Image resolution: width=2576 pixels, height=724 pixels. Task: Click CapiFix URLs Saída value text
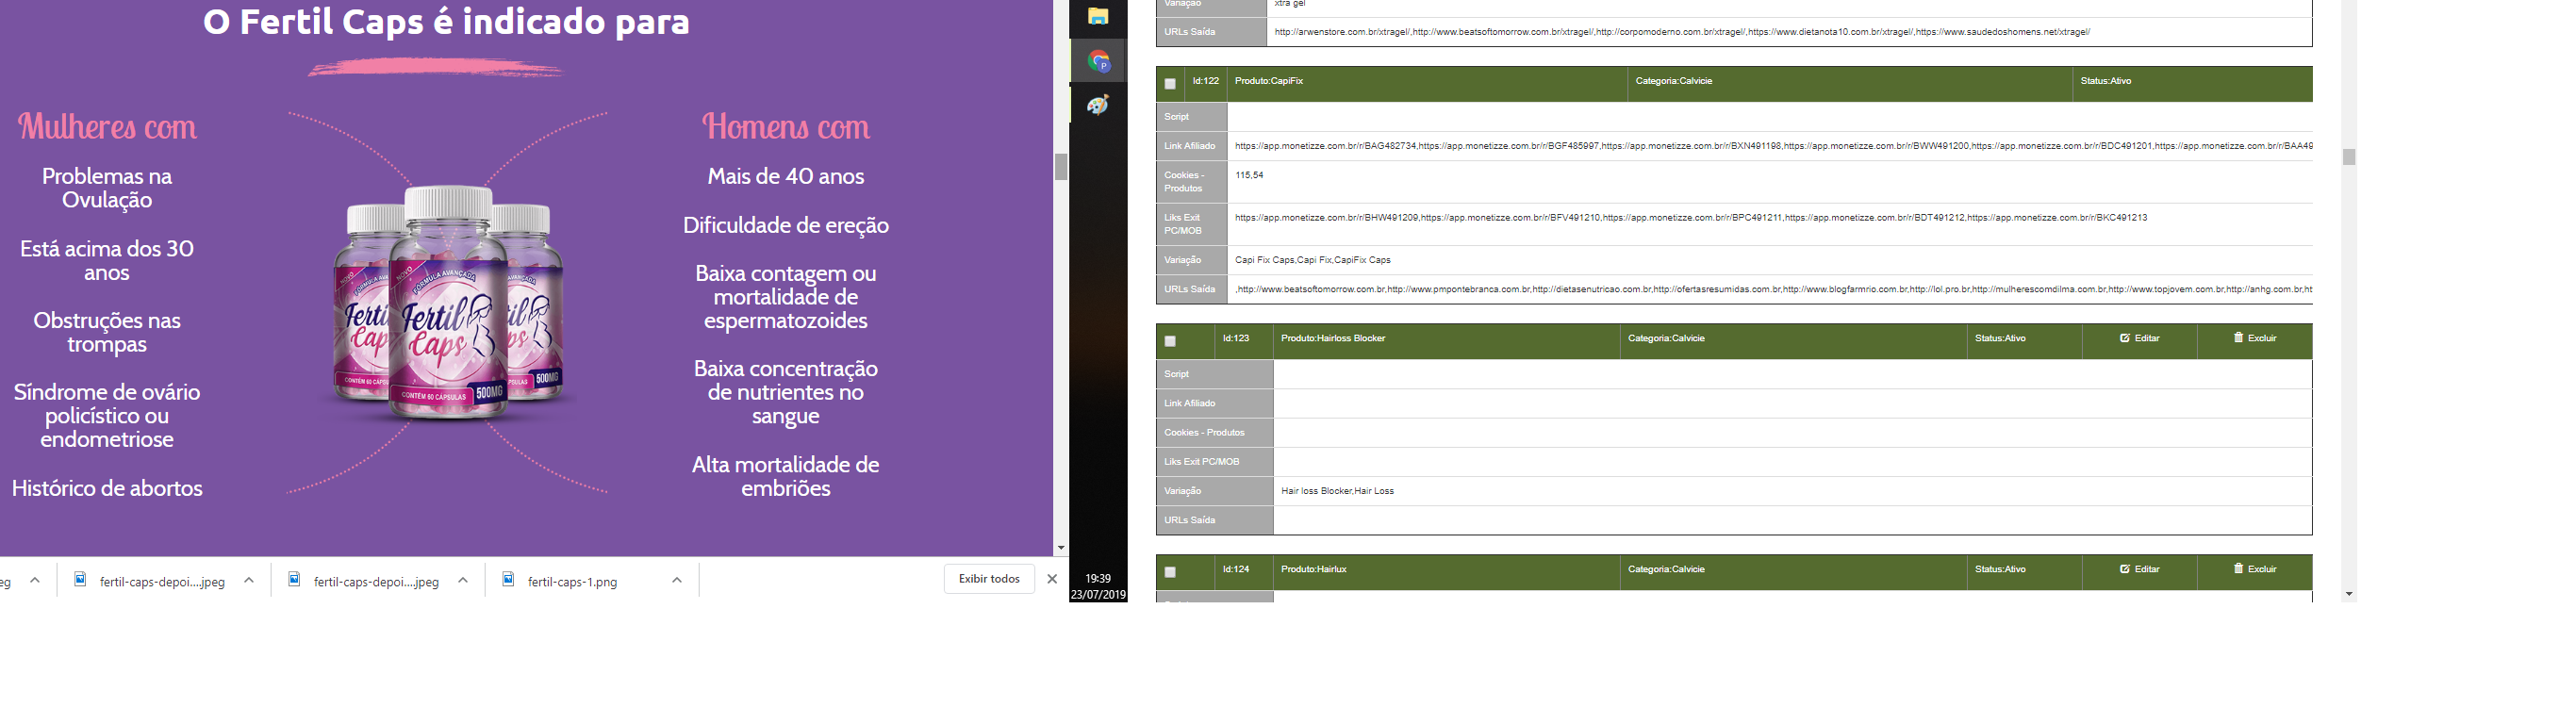coord(1773,289)
